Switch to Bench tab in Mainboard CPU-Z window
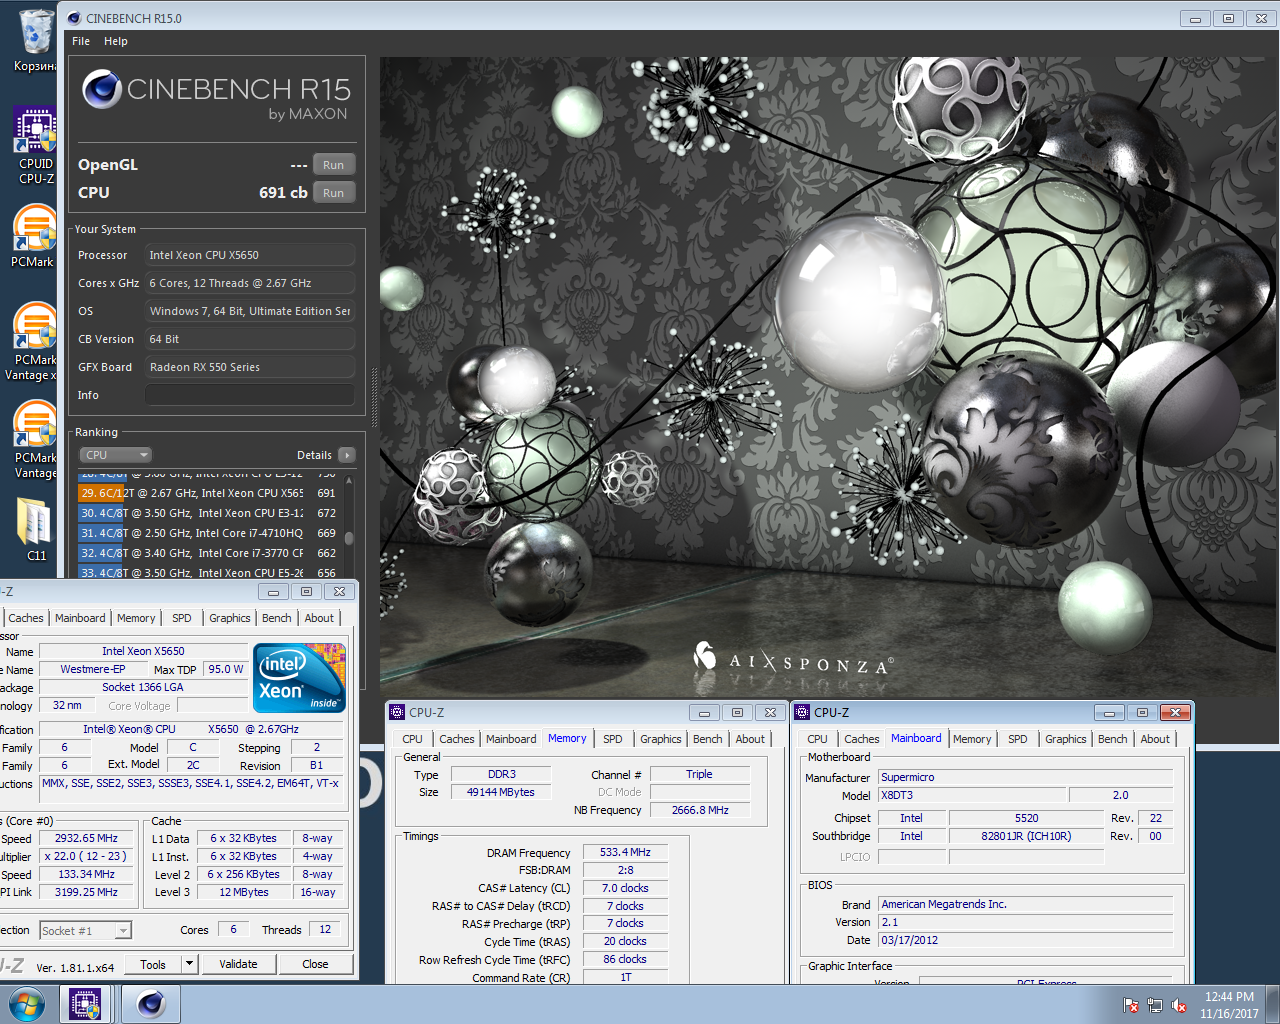1280x1024 pixels. click(1113, 739)
